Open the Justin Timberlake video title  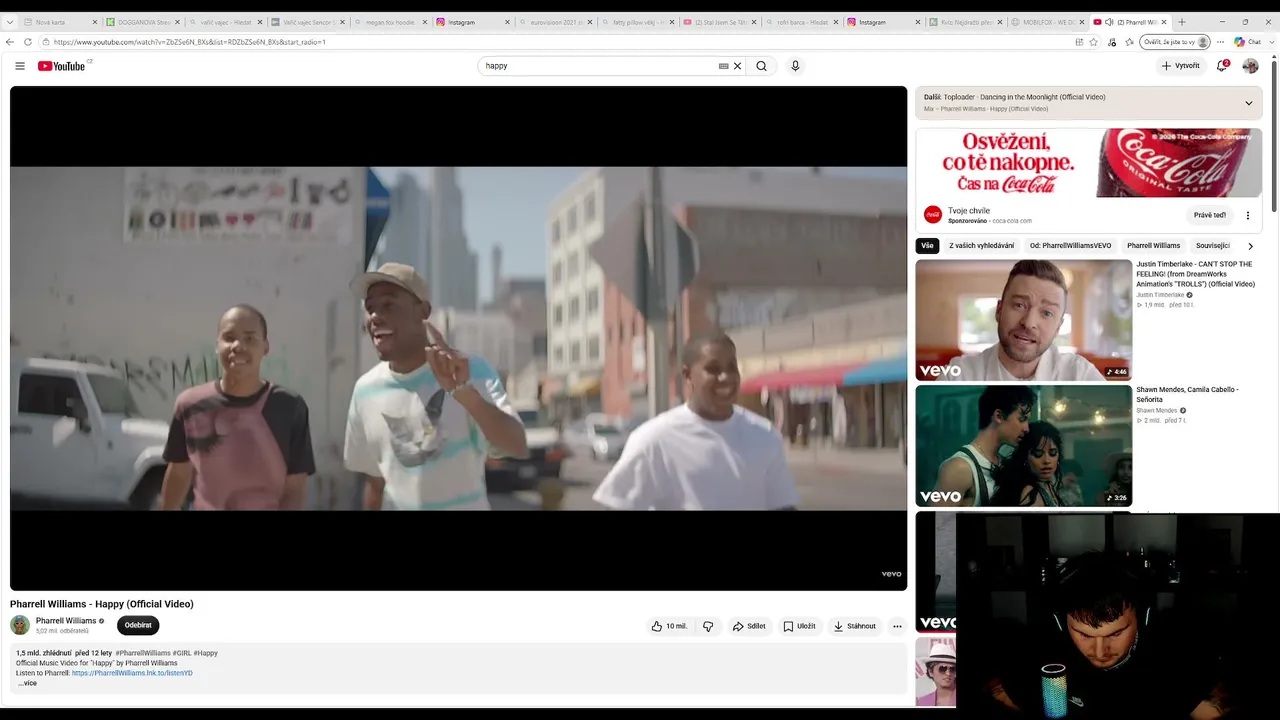pyautogui.click(x=1195, y=274)
